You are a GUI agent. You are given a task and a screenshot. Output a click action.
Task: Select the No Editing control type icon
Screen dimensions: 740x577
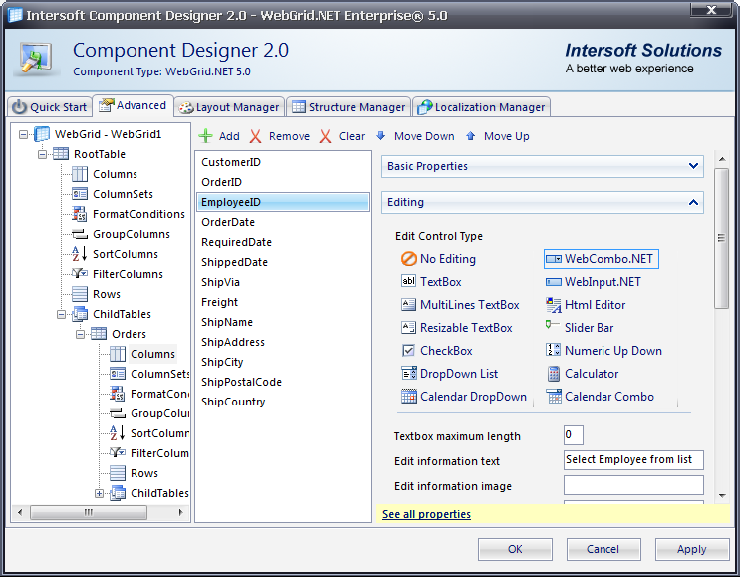click(408, 259)
